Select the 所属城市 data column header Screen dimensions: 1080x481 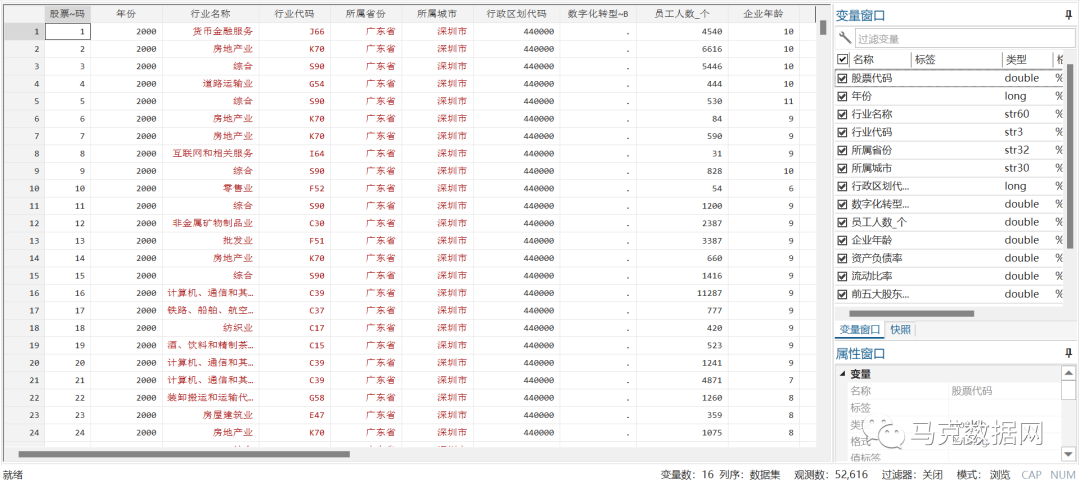[x=437, y=14]
